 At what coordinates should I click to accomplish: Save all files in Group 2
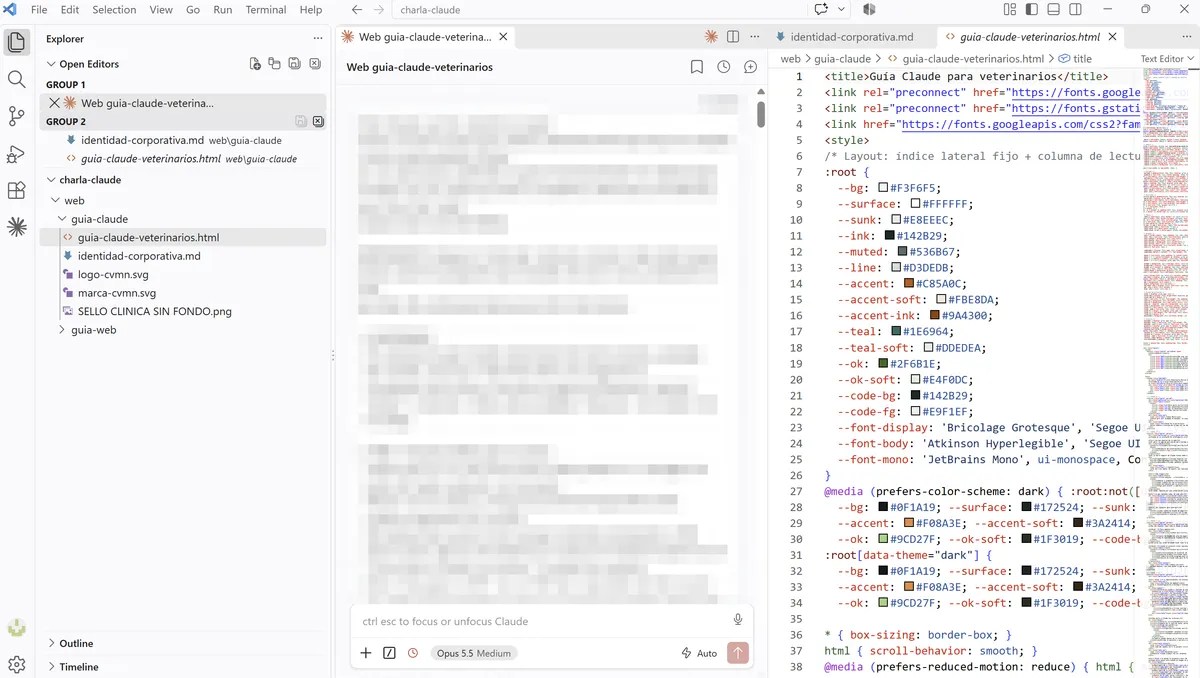click(x=300, y=121)
